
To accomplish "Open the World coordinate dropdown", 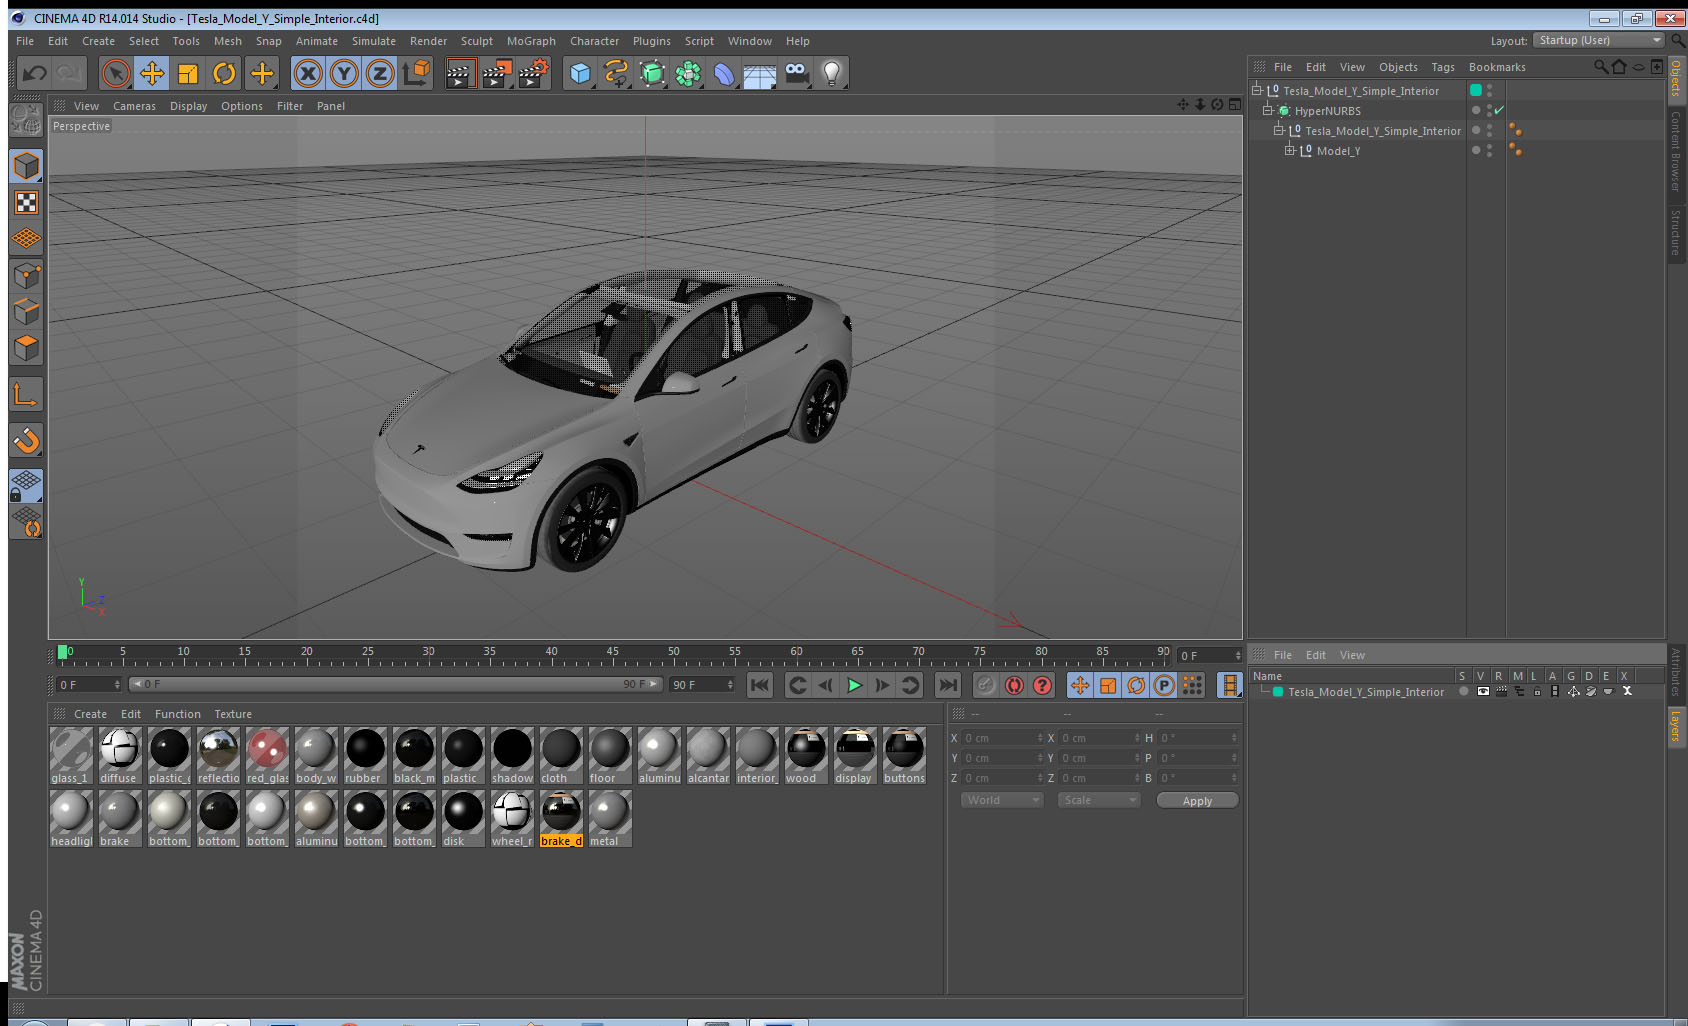I will [x=1003, y=800].
